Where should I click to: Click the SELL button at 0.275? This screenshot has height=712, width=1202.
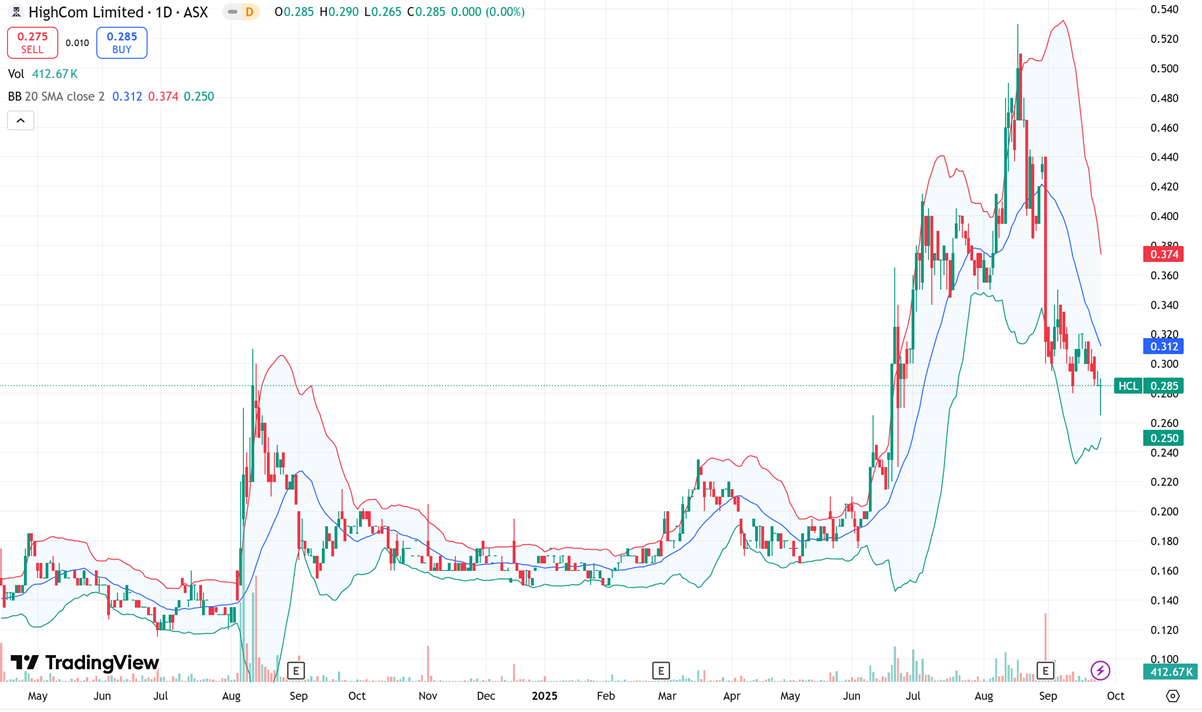pyautogui.click(x=32, y=42)
